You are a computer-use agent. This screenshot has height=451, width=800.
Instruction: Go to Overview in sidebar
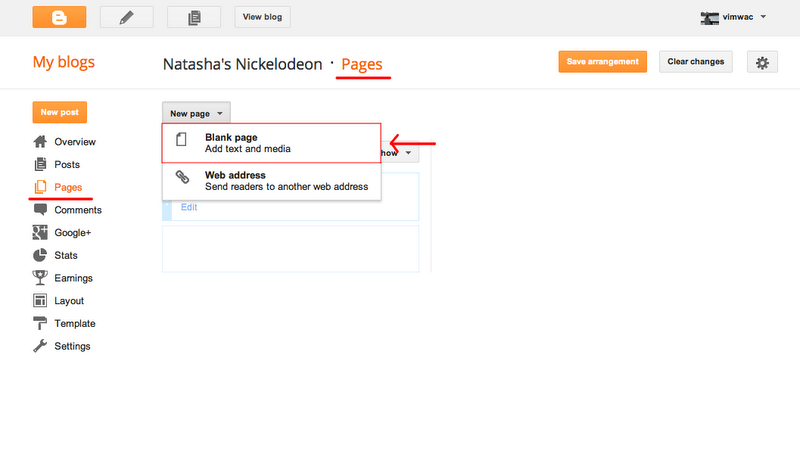pyautogui.click(x=75, y=142)
